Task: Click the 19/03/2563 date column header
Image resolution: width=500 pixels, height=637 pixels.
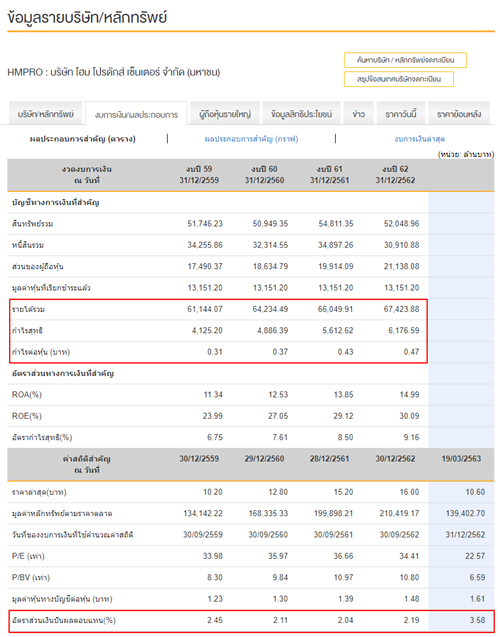Action: [x=461, y=459]
